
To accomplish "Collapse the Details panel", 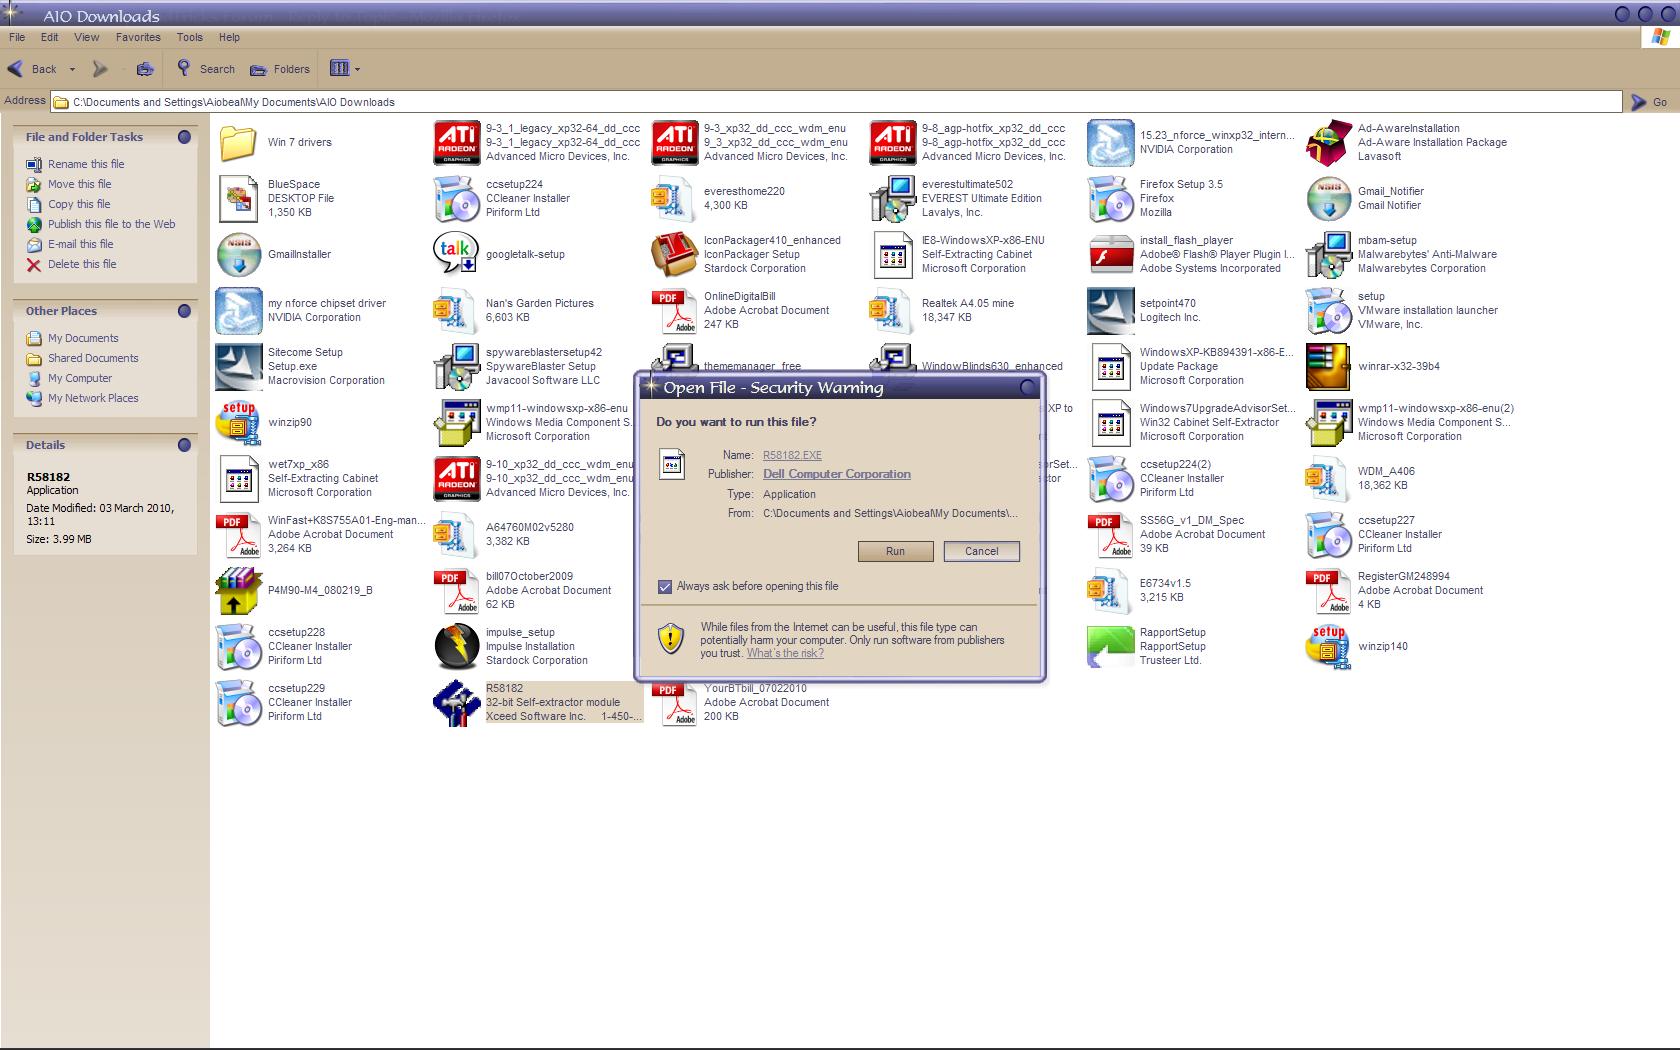I will coord(184,445).
